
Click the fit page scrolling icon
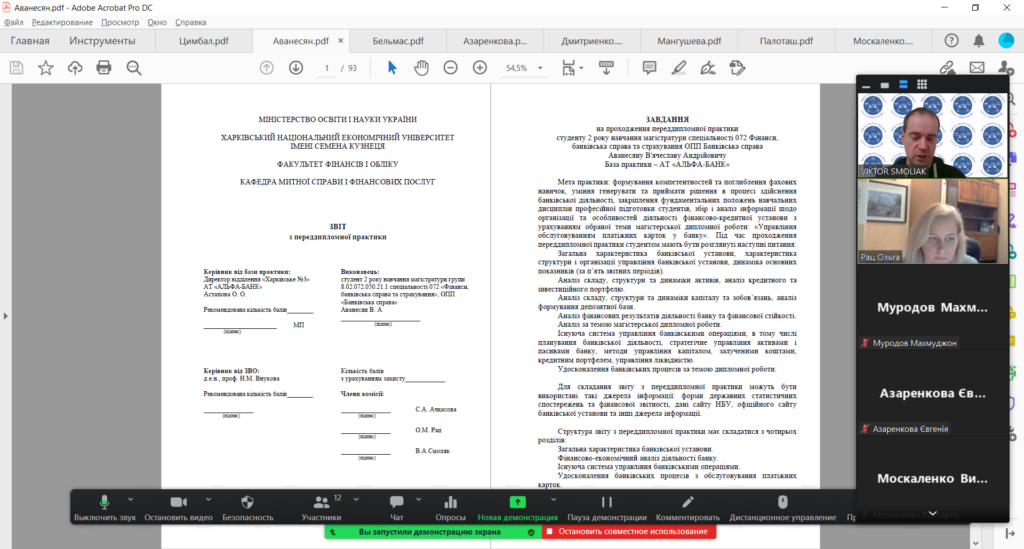click(569, 68)
